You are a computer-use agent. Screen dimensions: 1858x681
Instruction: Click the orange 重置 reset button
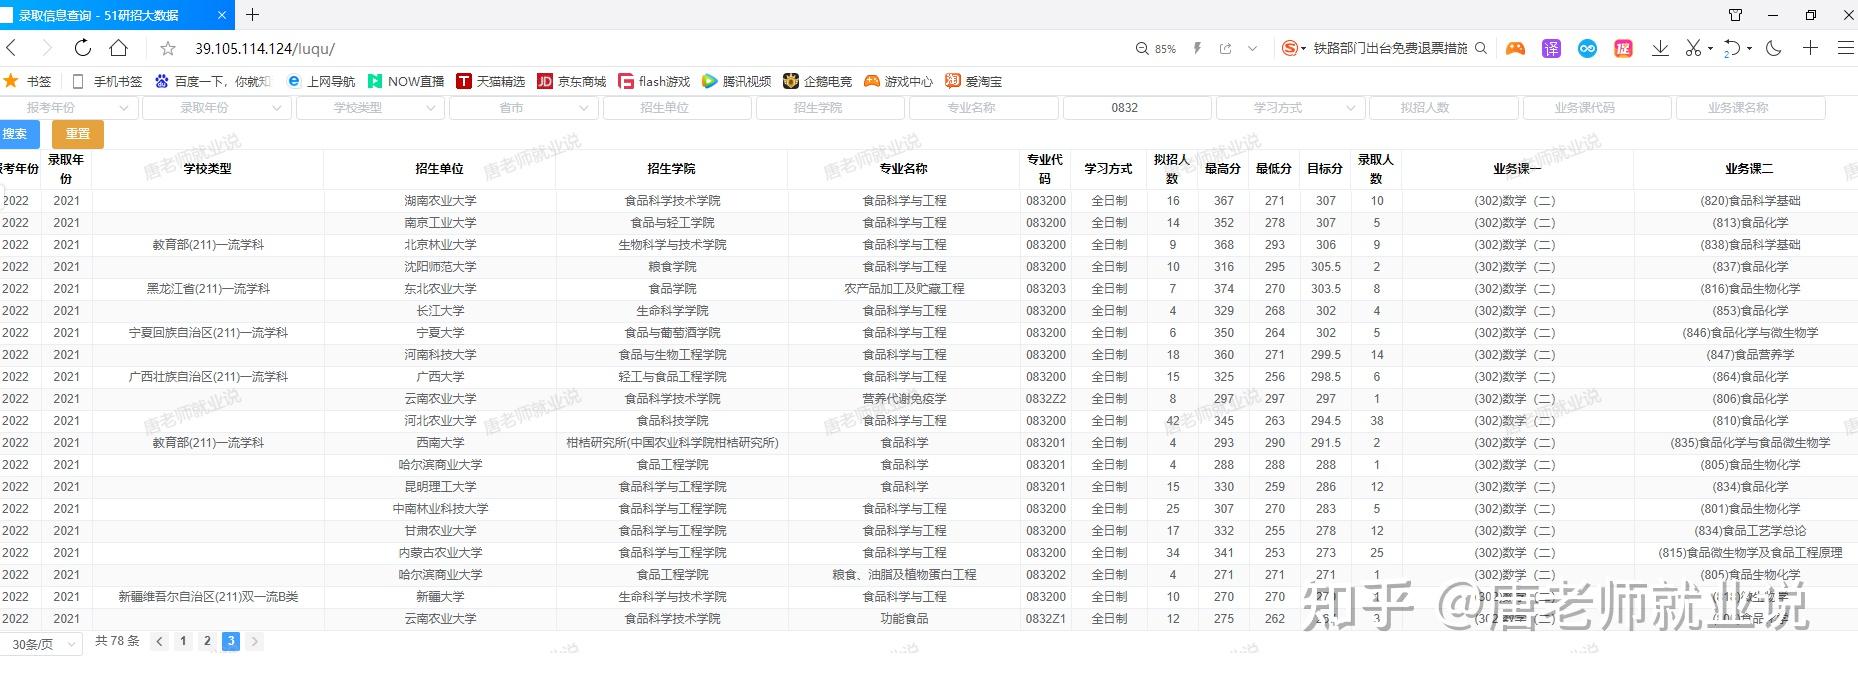(x=77, y=134)
